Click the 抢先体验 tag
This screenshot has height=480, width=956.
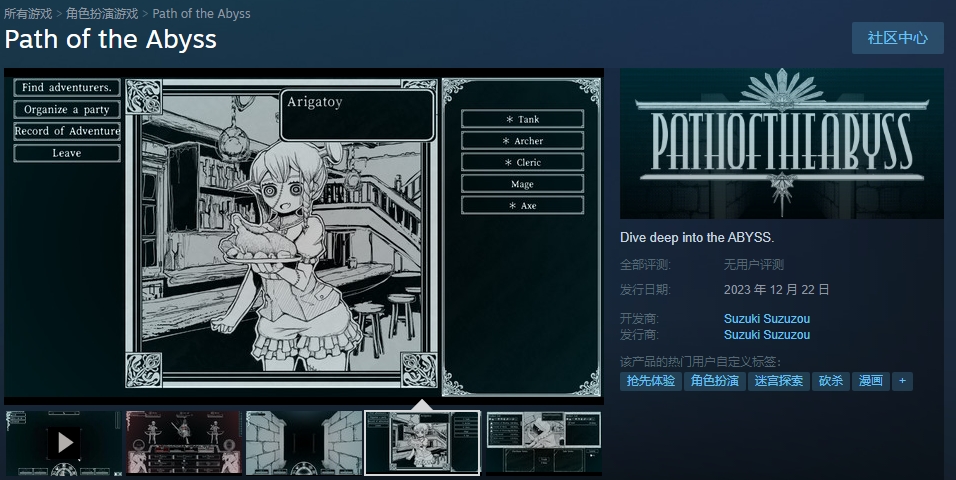click(x=651, y=381)
